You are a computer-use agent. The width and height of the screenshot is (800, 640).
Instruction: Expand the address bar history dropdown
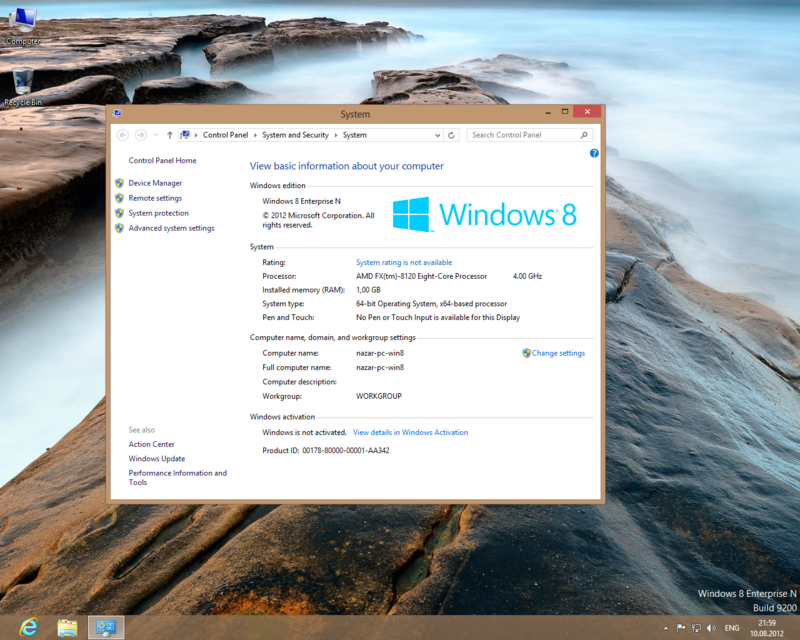point(437,135)
